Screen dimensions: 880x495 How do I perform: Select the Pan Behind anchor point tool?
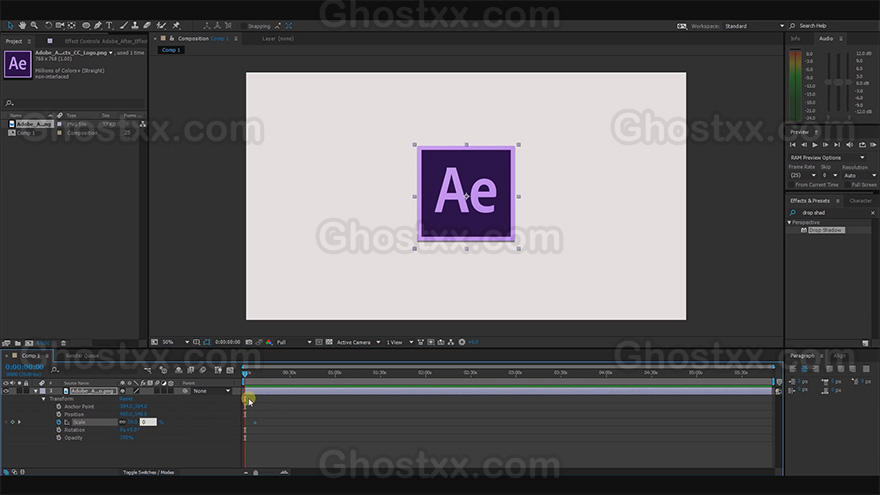pyautogui.click(x=72, y=25)
